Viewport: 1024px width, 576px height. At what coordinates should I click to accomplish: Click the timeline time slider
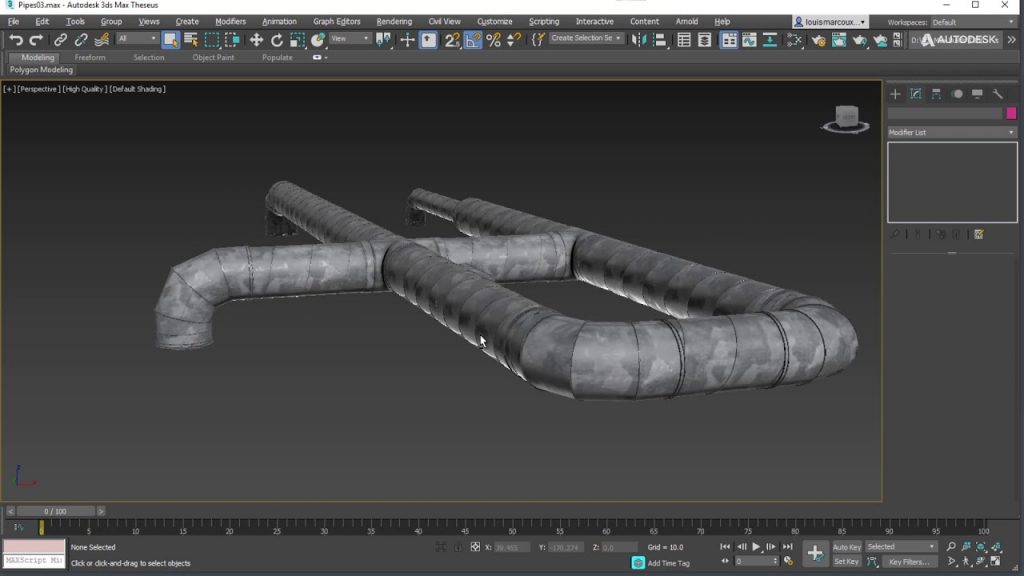pos(55,510)
